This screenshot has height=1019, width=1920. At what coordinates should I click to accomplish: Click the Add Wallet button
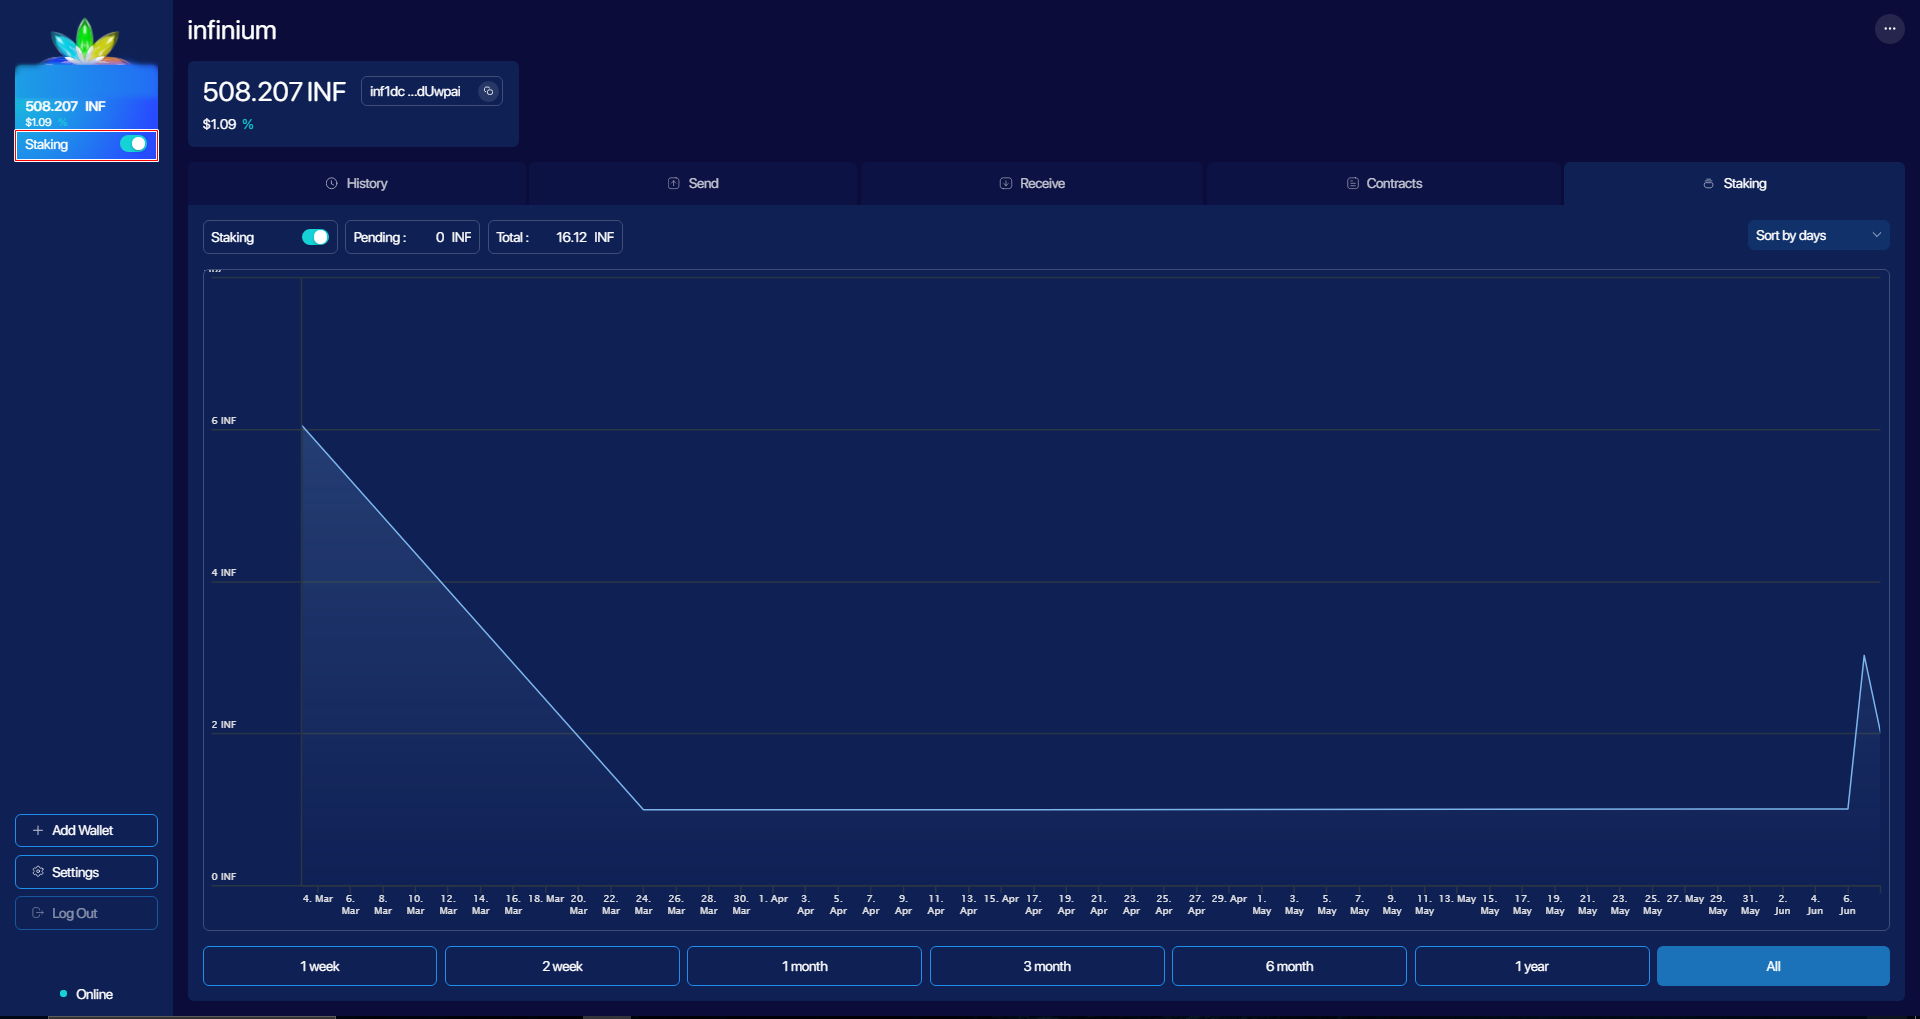[x=86, y=831]
